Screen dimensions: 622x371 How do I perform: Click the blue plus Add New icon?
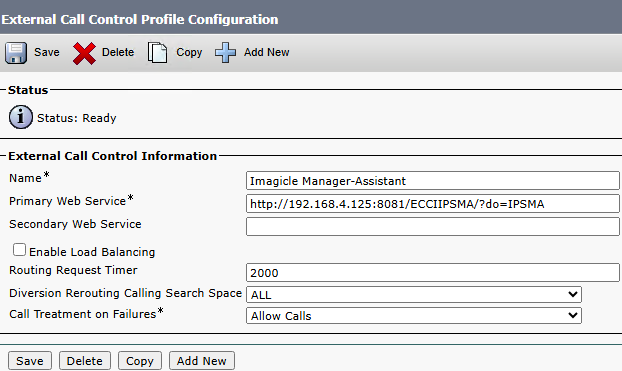[x=225, y=53]
